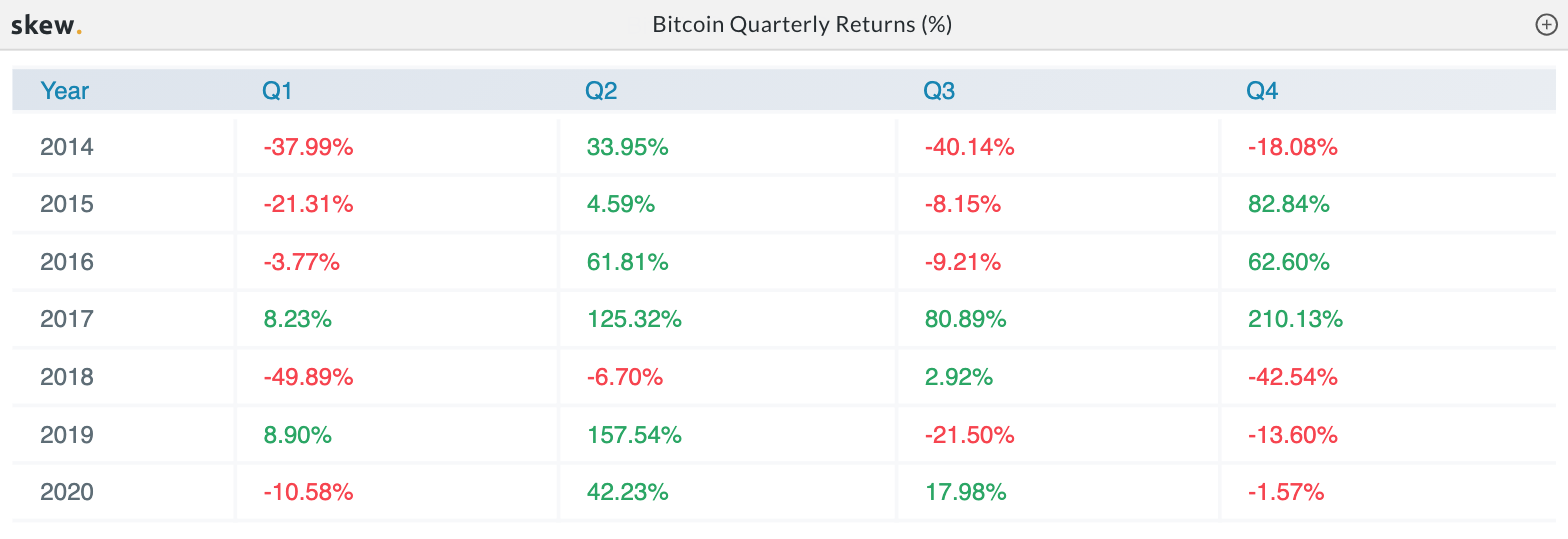Click the 157.54% value in 2019 Q2

point(634,435)
